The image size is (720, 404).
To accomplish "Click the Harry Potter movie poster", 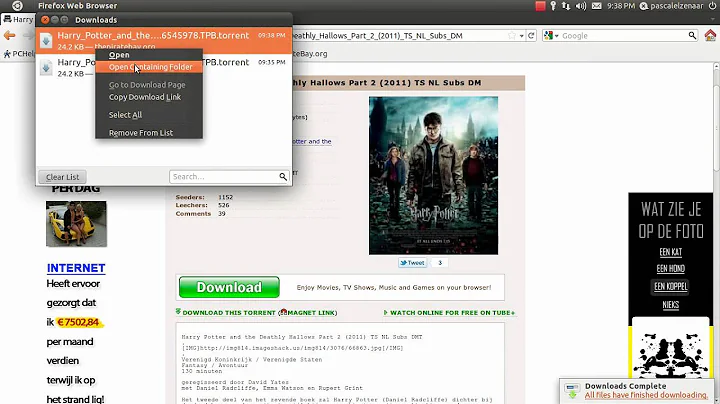I will pos(433,175).
